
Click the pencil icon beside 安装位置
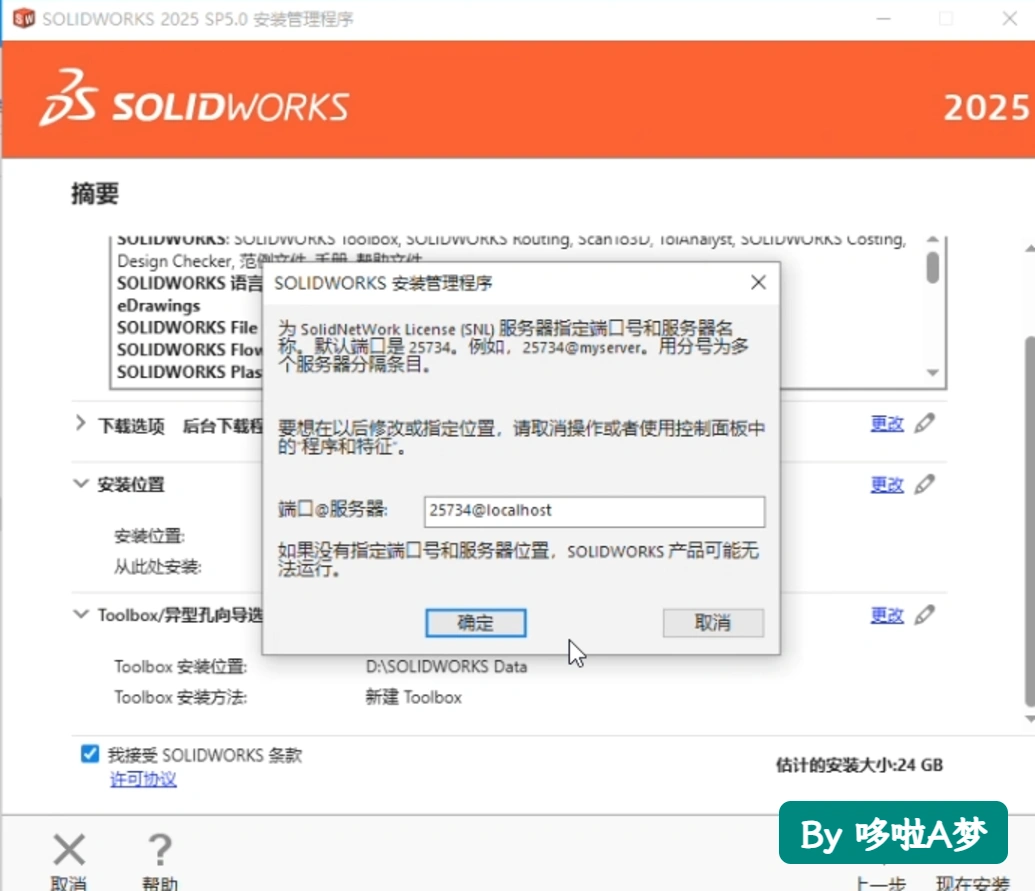925,484
